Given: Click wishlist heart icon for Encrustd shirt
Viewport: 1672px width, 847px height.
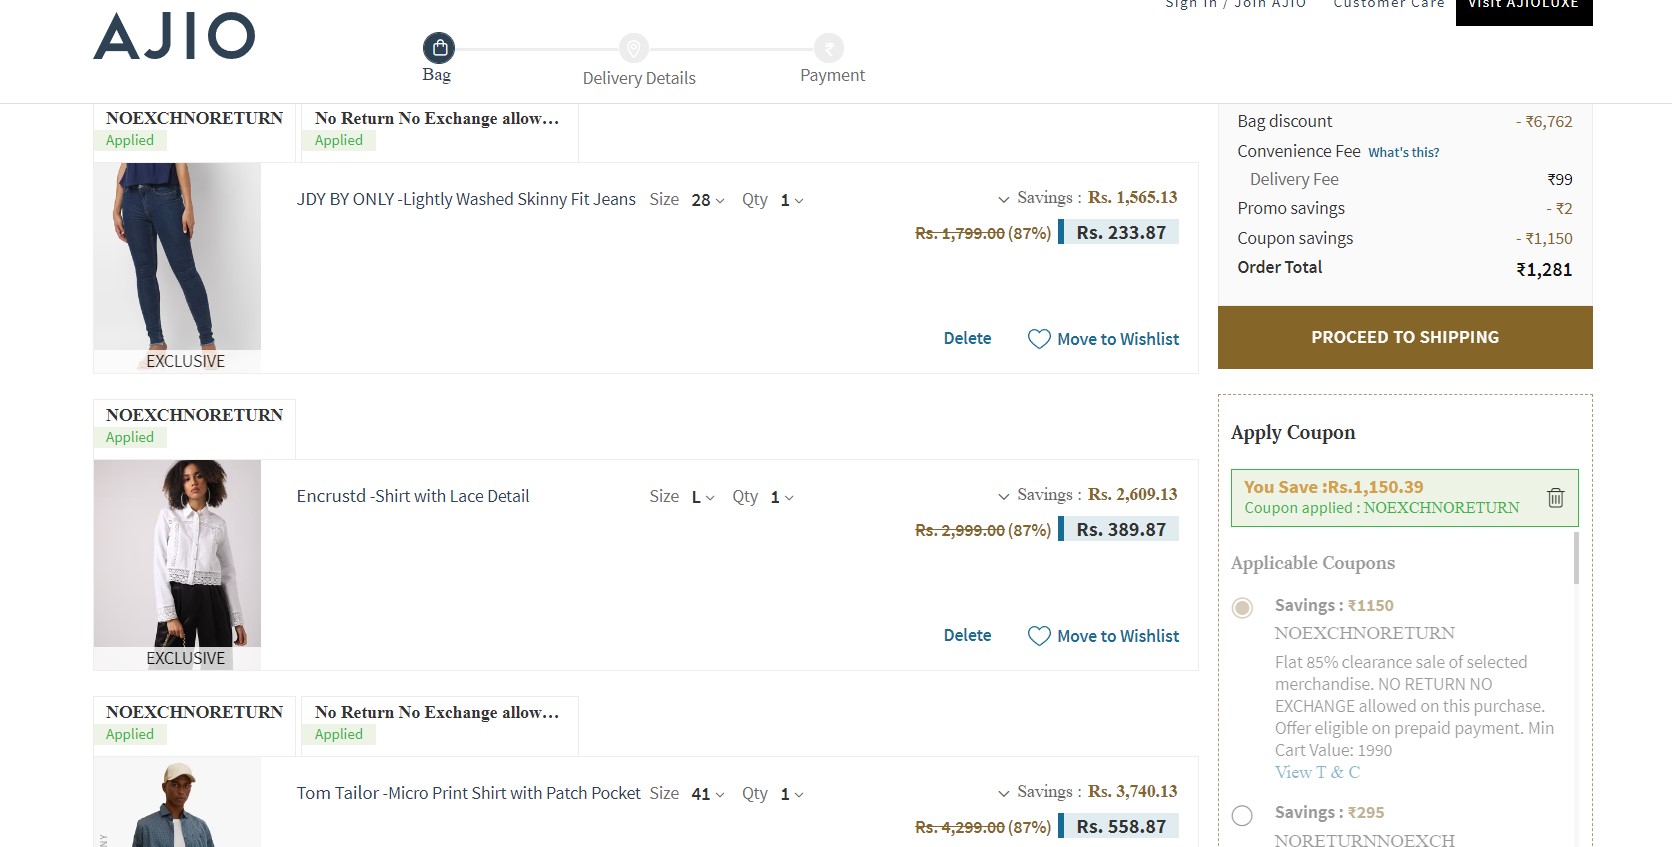Looking at the screenshot, I should [x=1039, y=636].
